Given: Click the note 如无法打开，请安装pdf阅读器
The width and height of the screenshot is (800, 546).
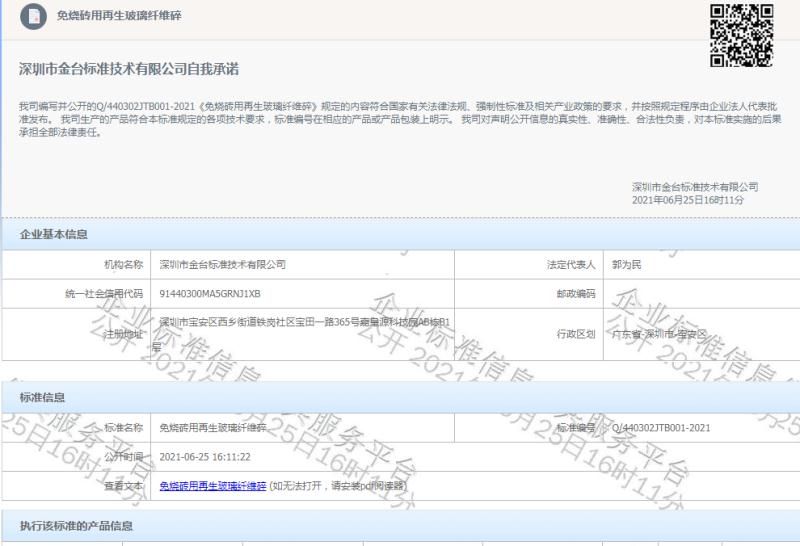Looking at the screenshot, I should [x=338, y=486].
